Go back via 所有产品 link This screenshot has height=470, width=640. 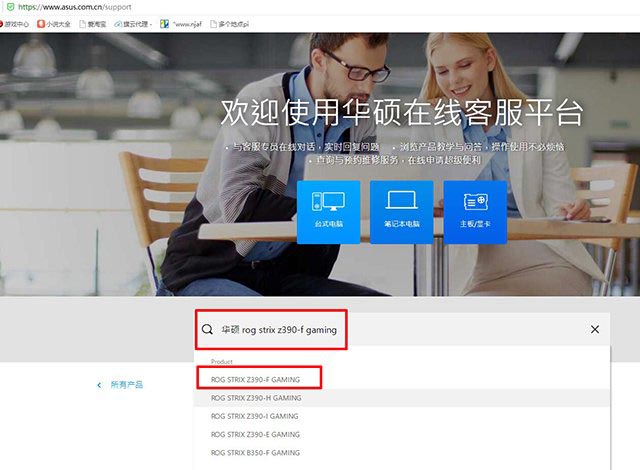point(127,385)
